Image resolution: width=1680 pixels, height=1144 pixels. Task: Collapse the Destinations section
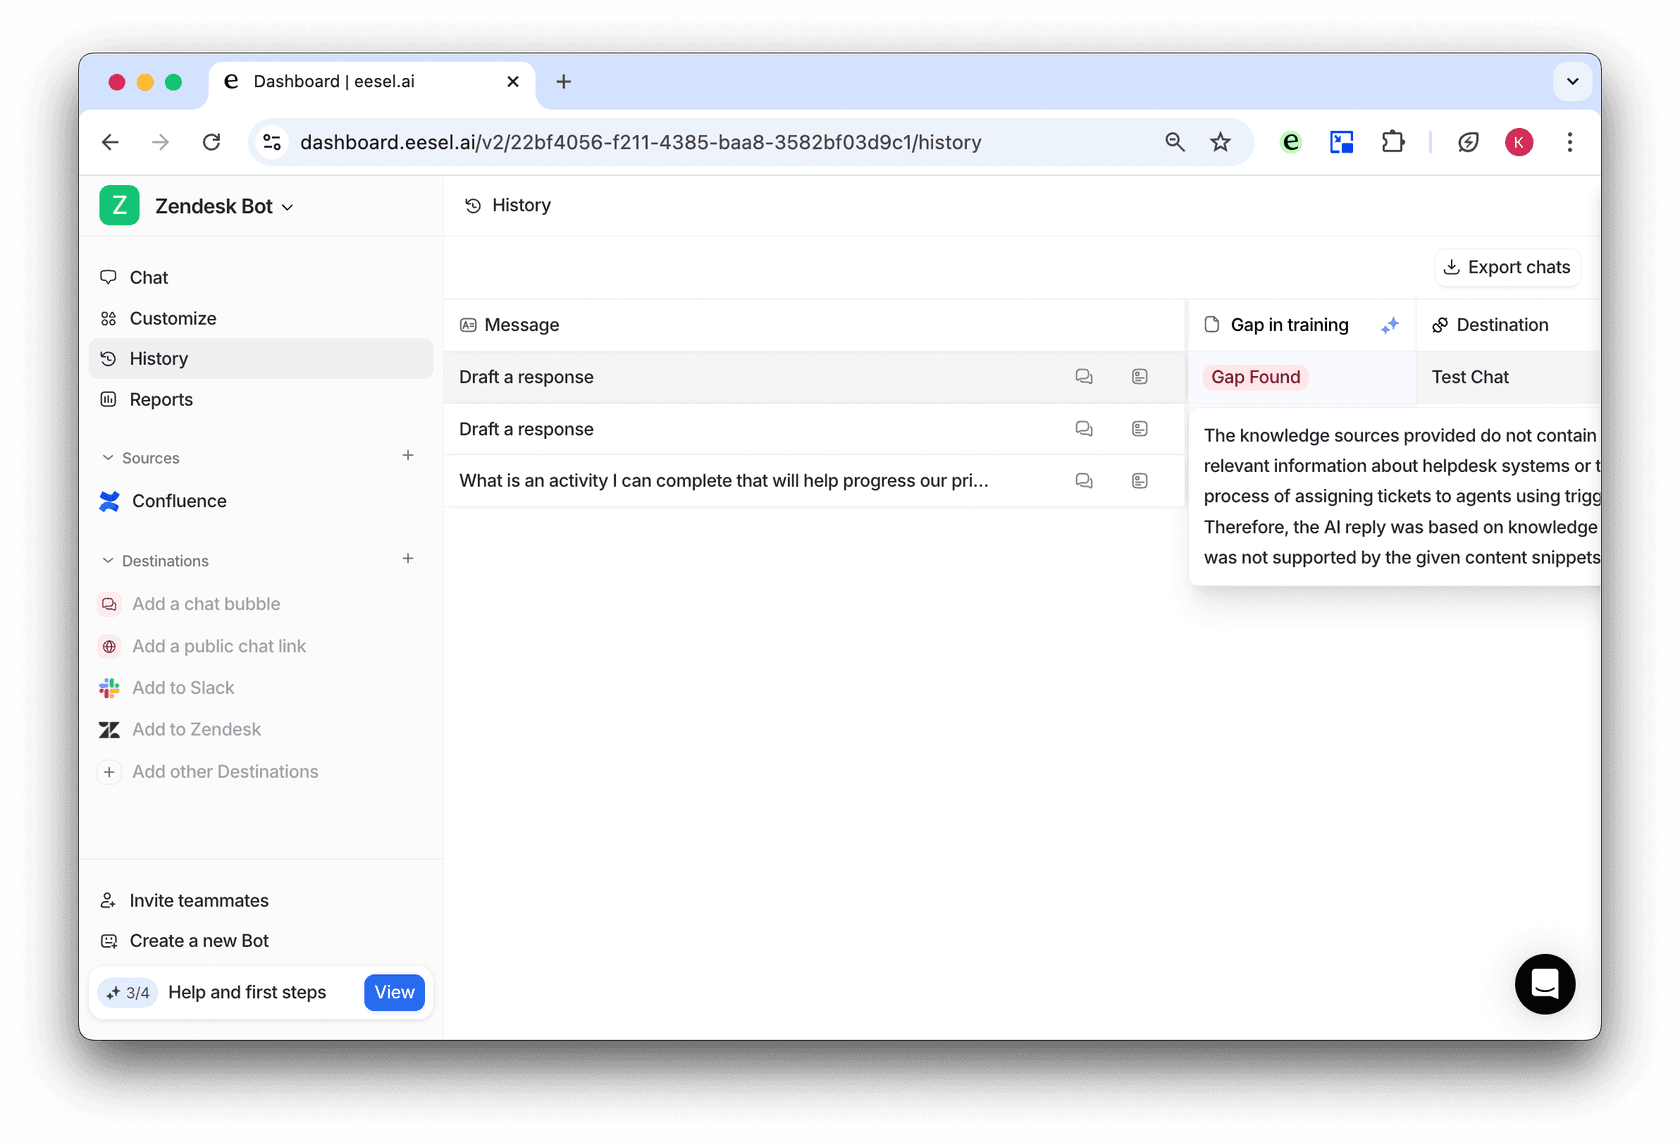108,561
